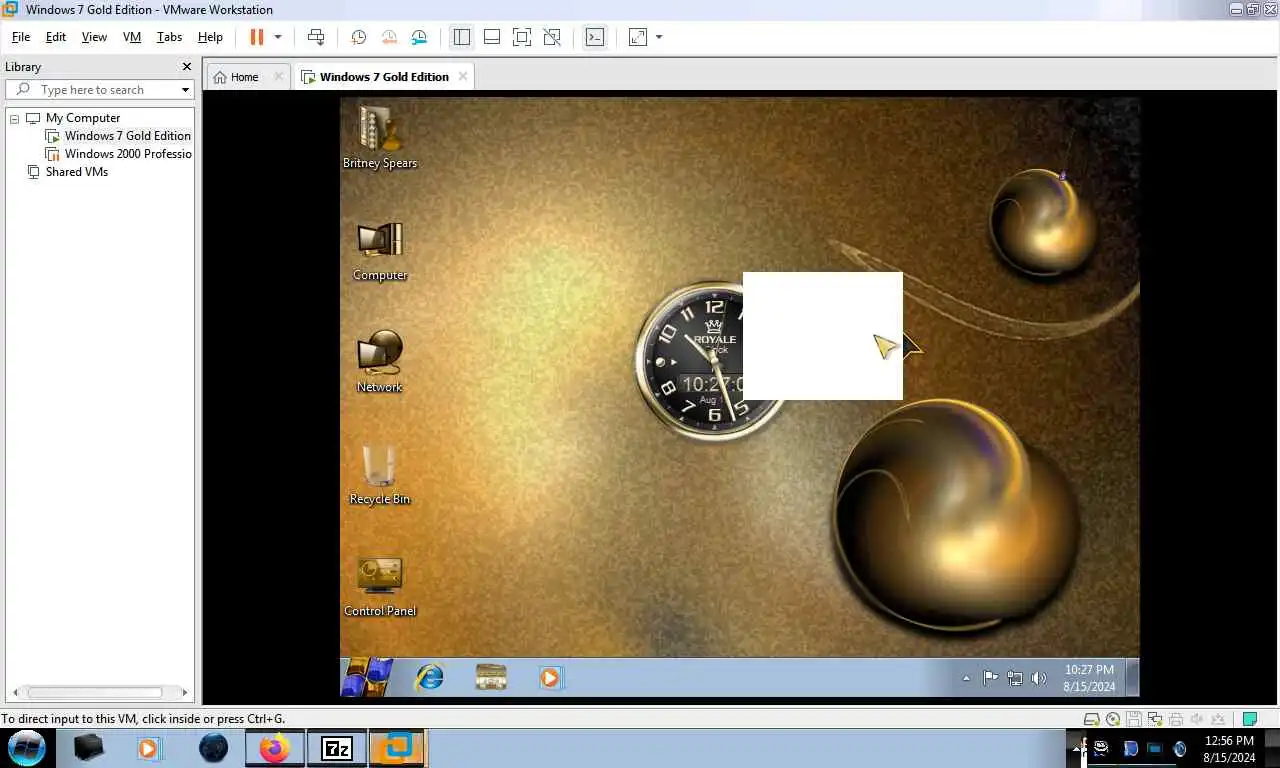Viewport: 1280px width, 768px height.
Task: Click the guest Show Desktop button
Action: coord(1132,677)
